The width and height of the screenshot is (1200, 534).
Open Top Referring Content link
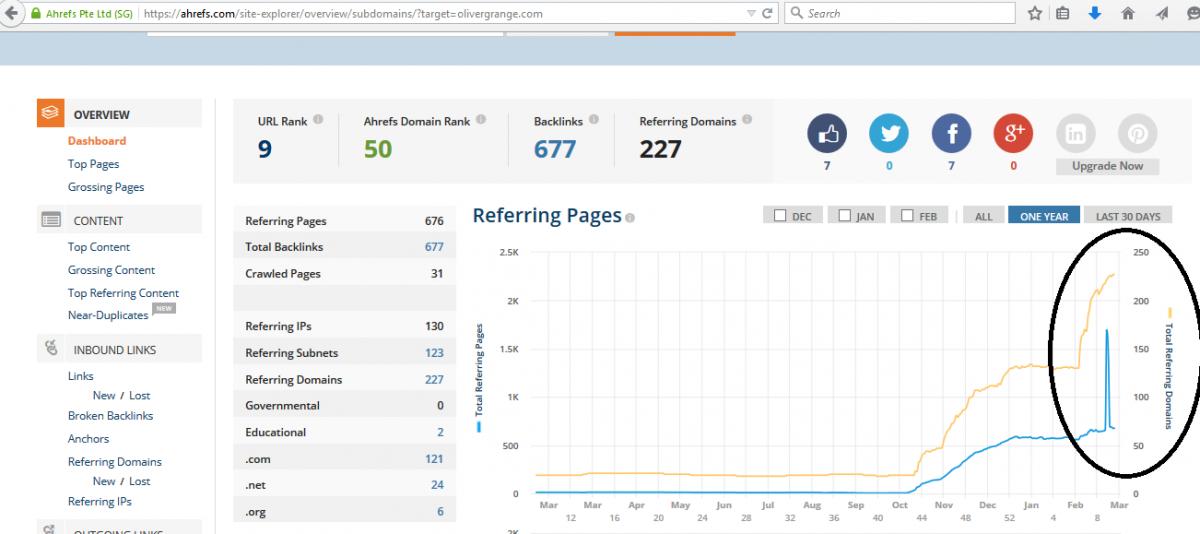coord(123,293)
